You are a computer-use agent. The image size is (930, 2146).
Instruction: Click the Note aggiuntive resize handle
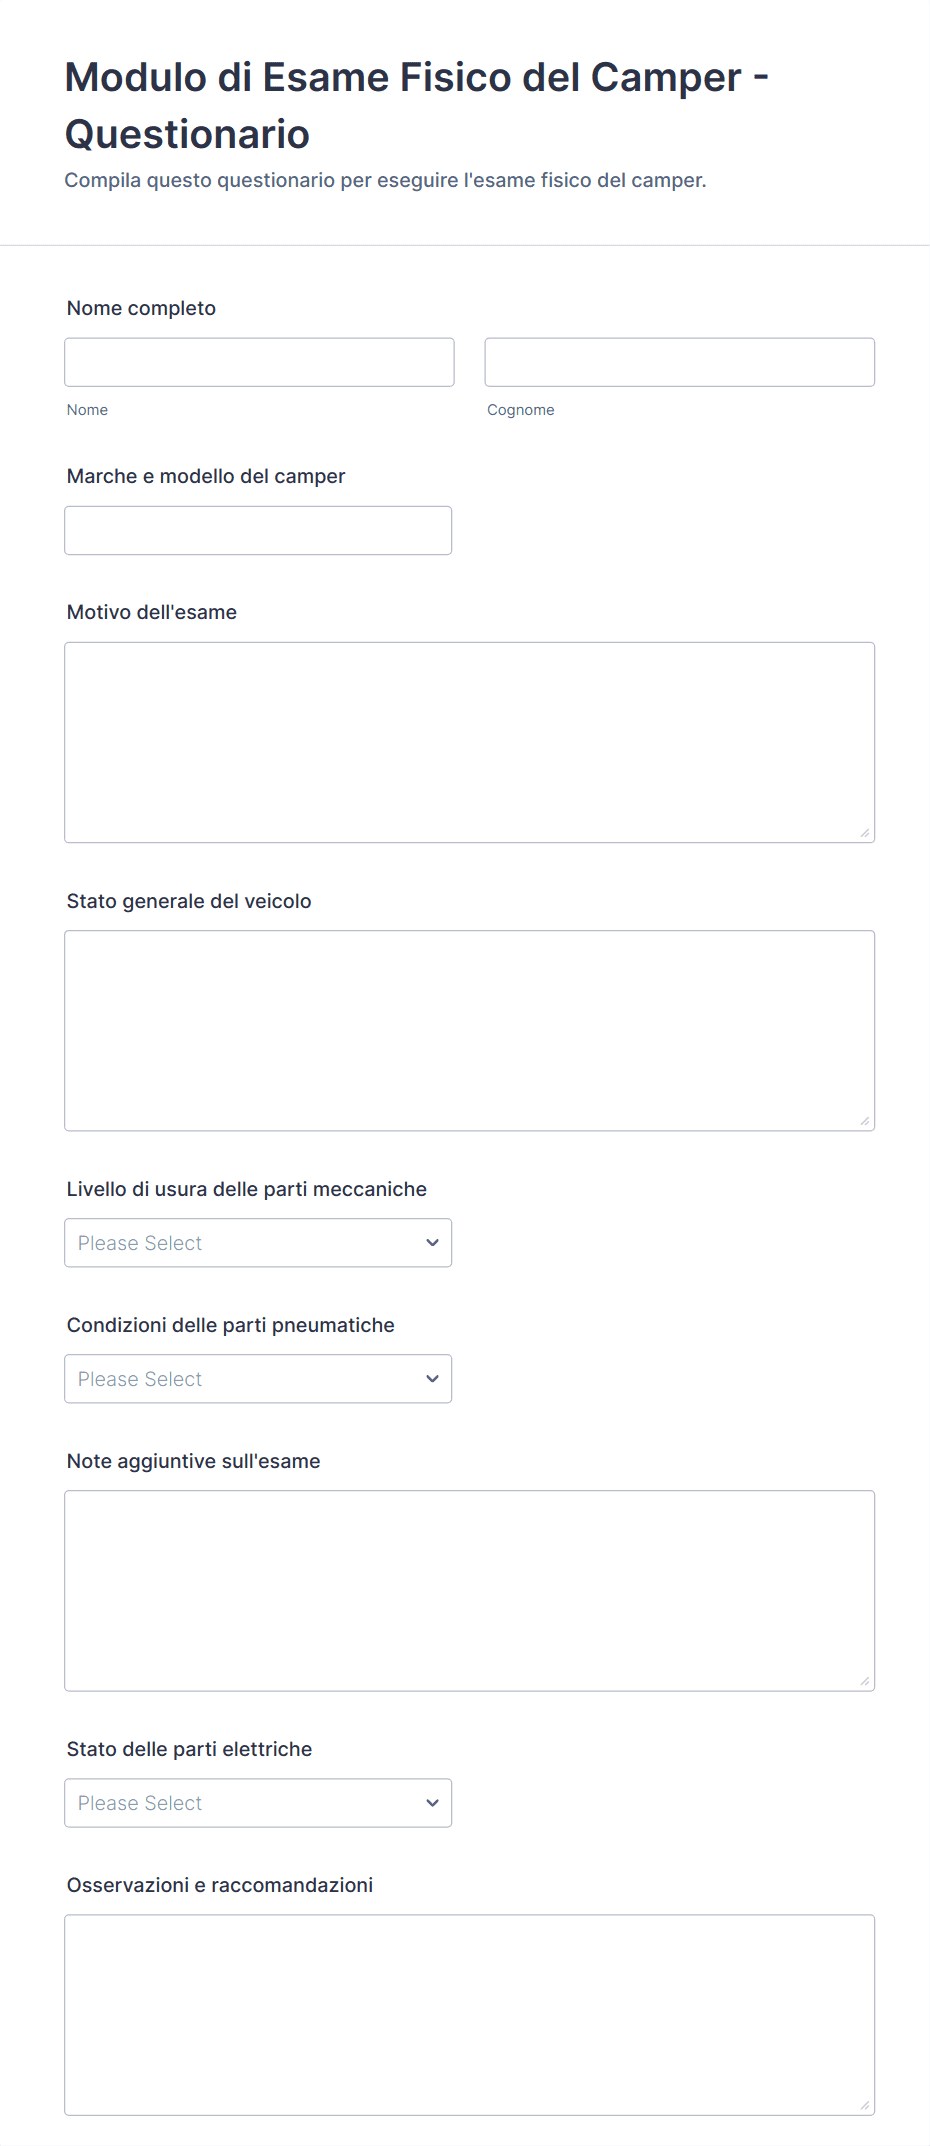pos(865,1681)
